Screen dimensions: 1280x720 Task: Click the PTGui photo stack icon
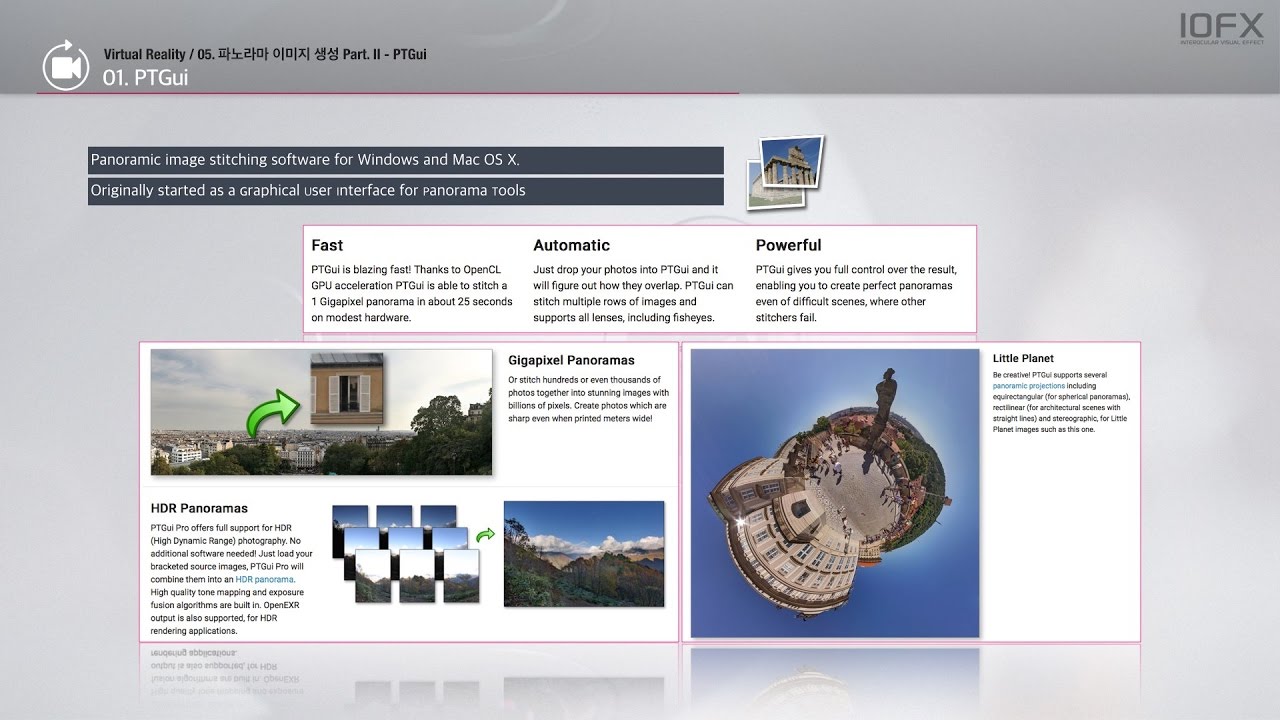point(785,172)
